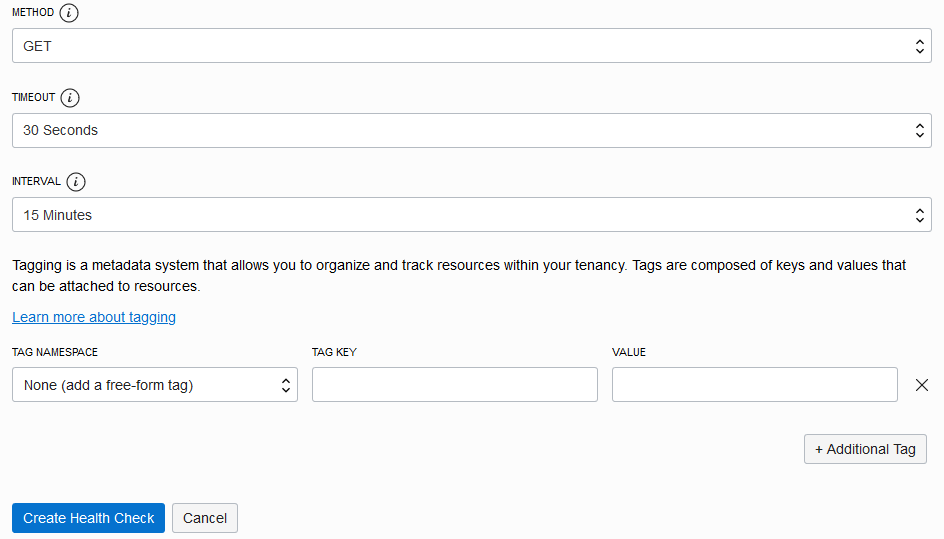The image size is (944, 539).
Task: Follow the 'Learn more about tagging' link
Action: pyautogui.click(x=94, y=317)
